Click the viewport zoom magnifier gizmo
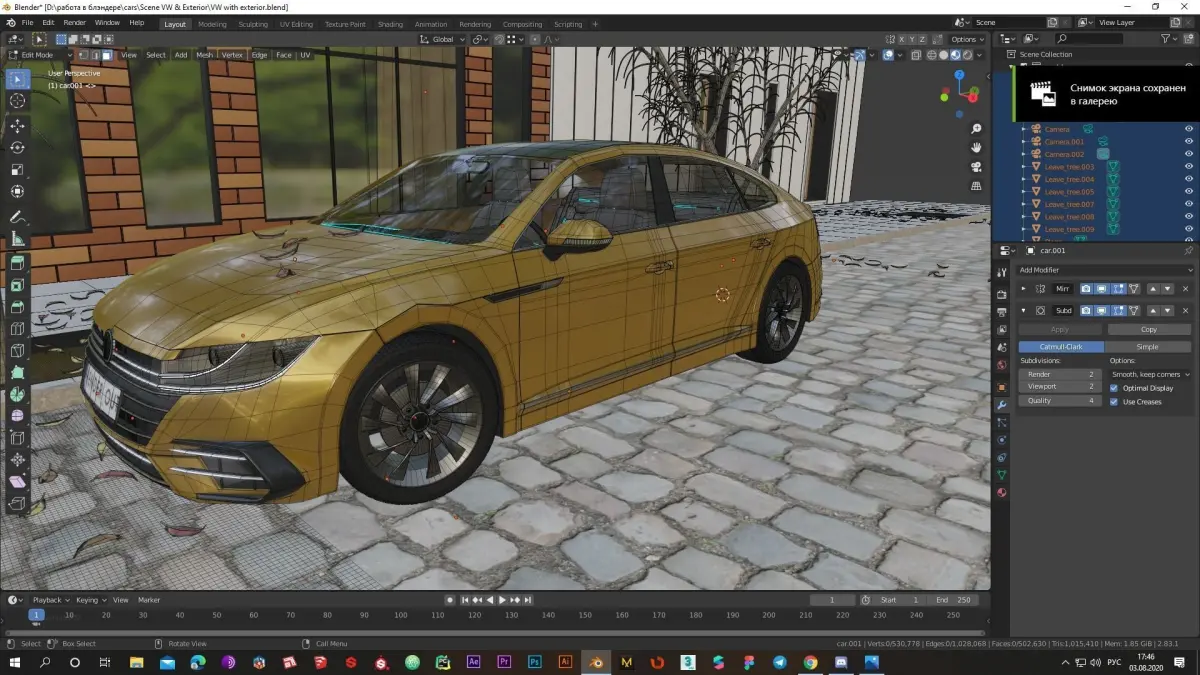This screenshot has height=675, width=1200. pyautogui.click(x=977, y=129)
